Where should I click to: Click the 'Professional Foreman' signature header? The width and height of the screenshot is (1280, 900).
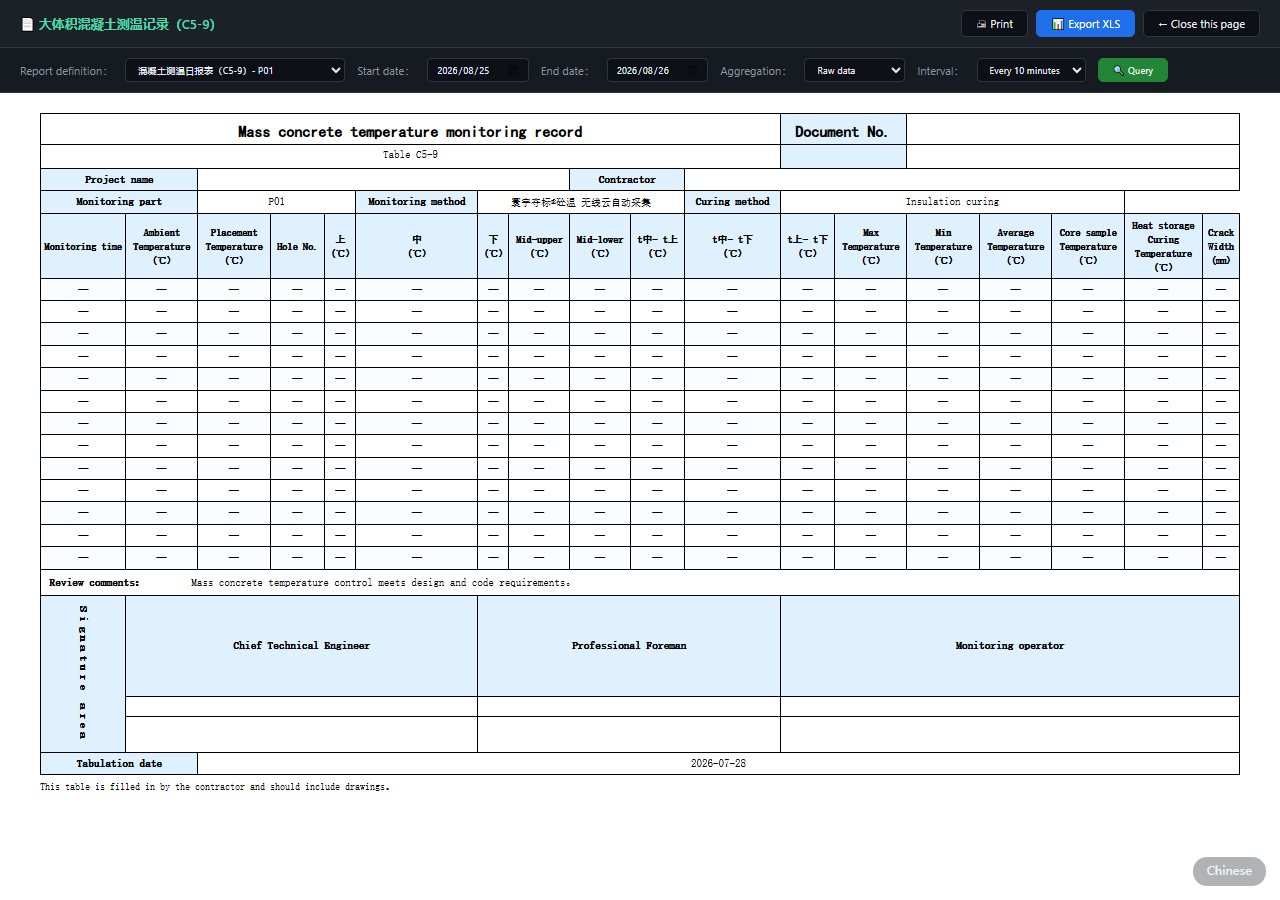629,646
